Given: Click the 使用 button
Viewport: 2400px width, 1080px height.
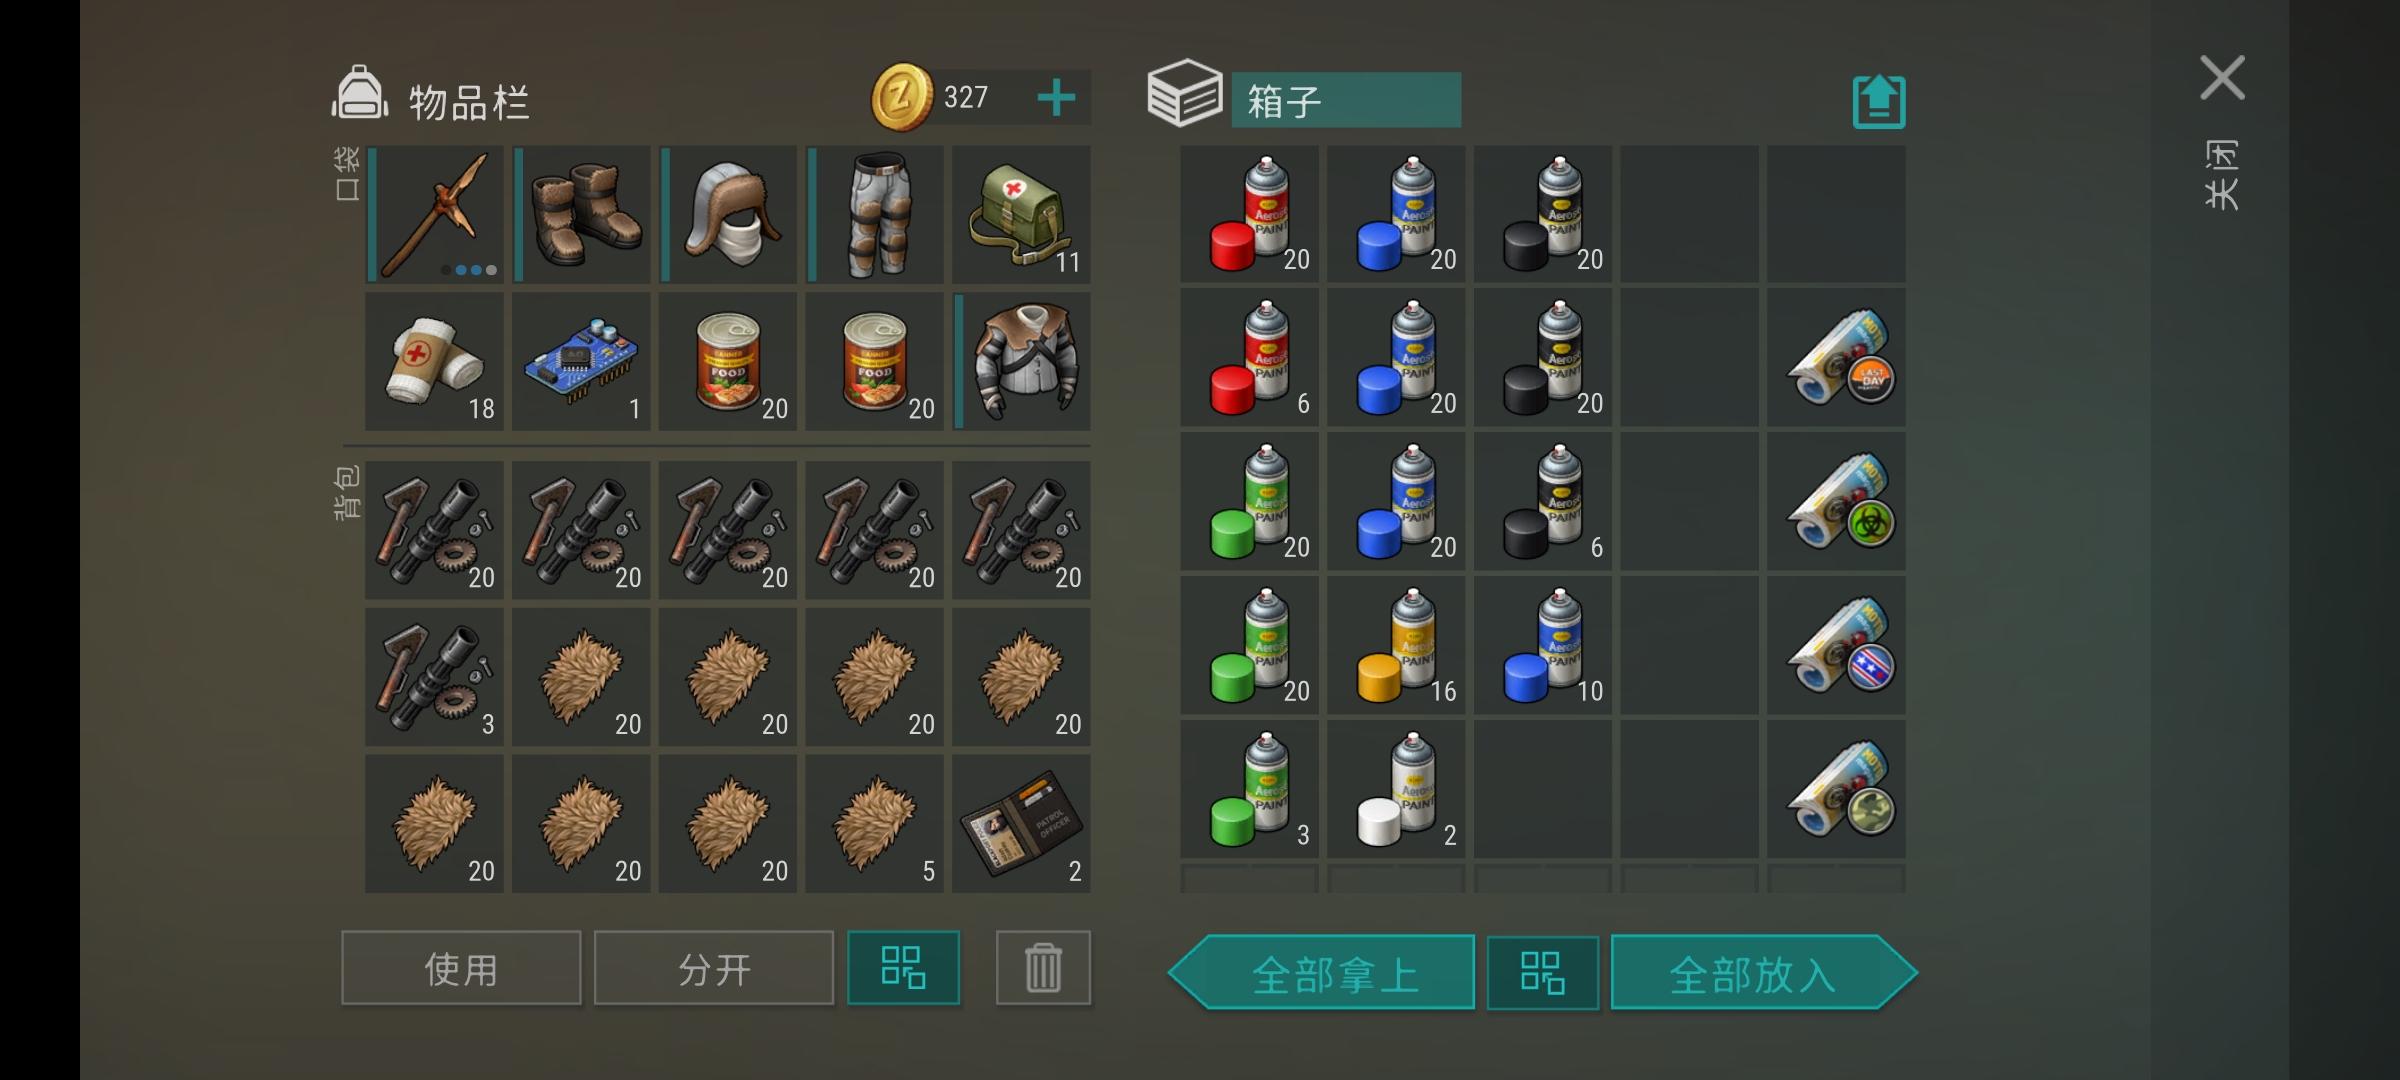Looking at the screenshot, I should [x=461, y=968].
